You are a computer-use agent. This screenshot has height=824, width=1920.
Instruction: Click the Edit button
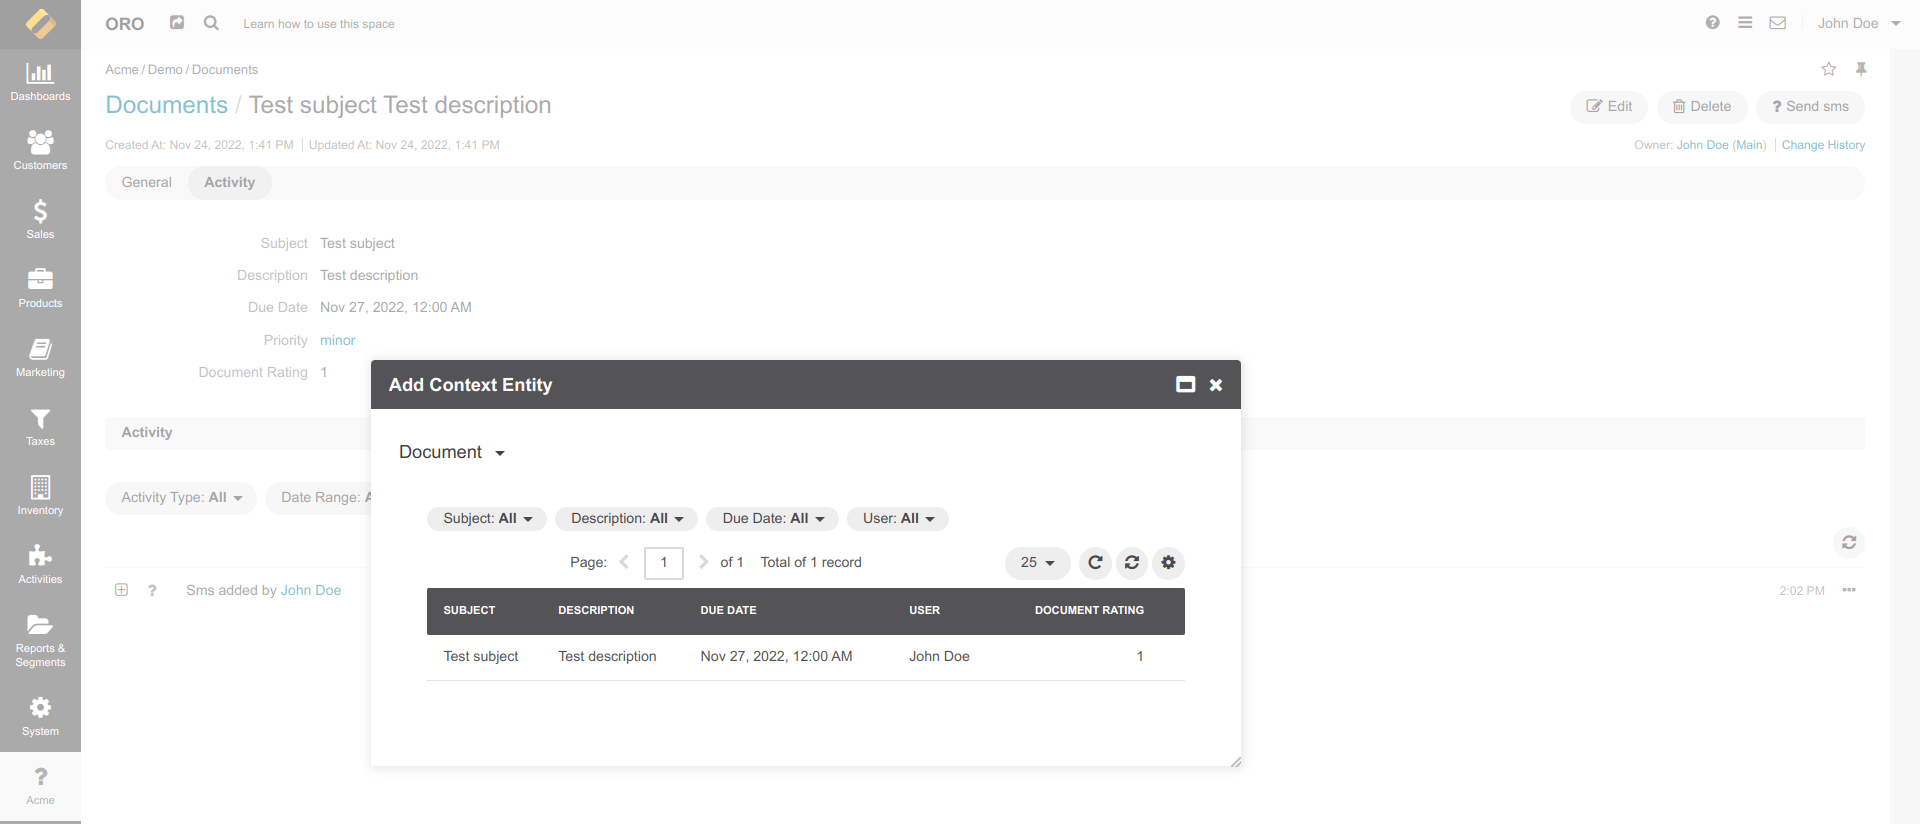point(1609,107)
